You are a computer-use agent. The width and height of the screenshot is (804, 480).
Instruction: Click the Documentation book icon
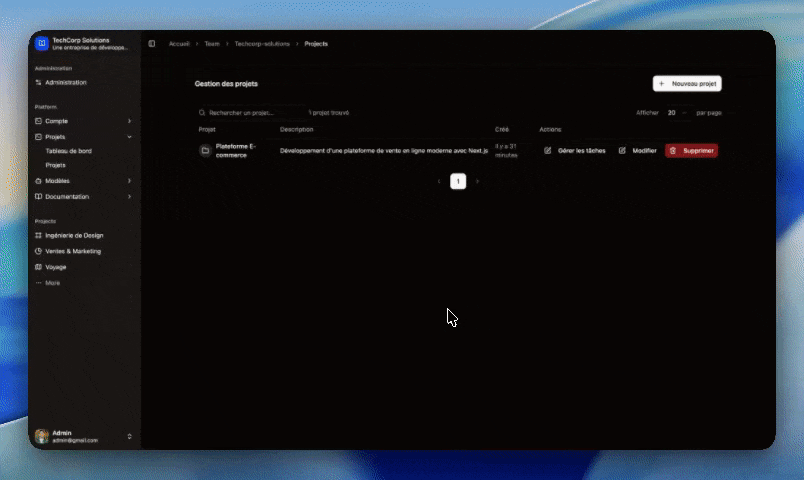[x=38, y=196]
